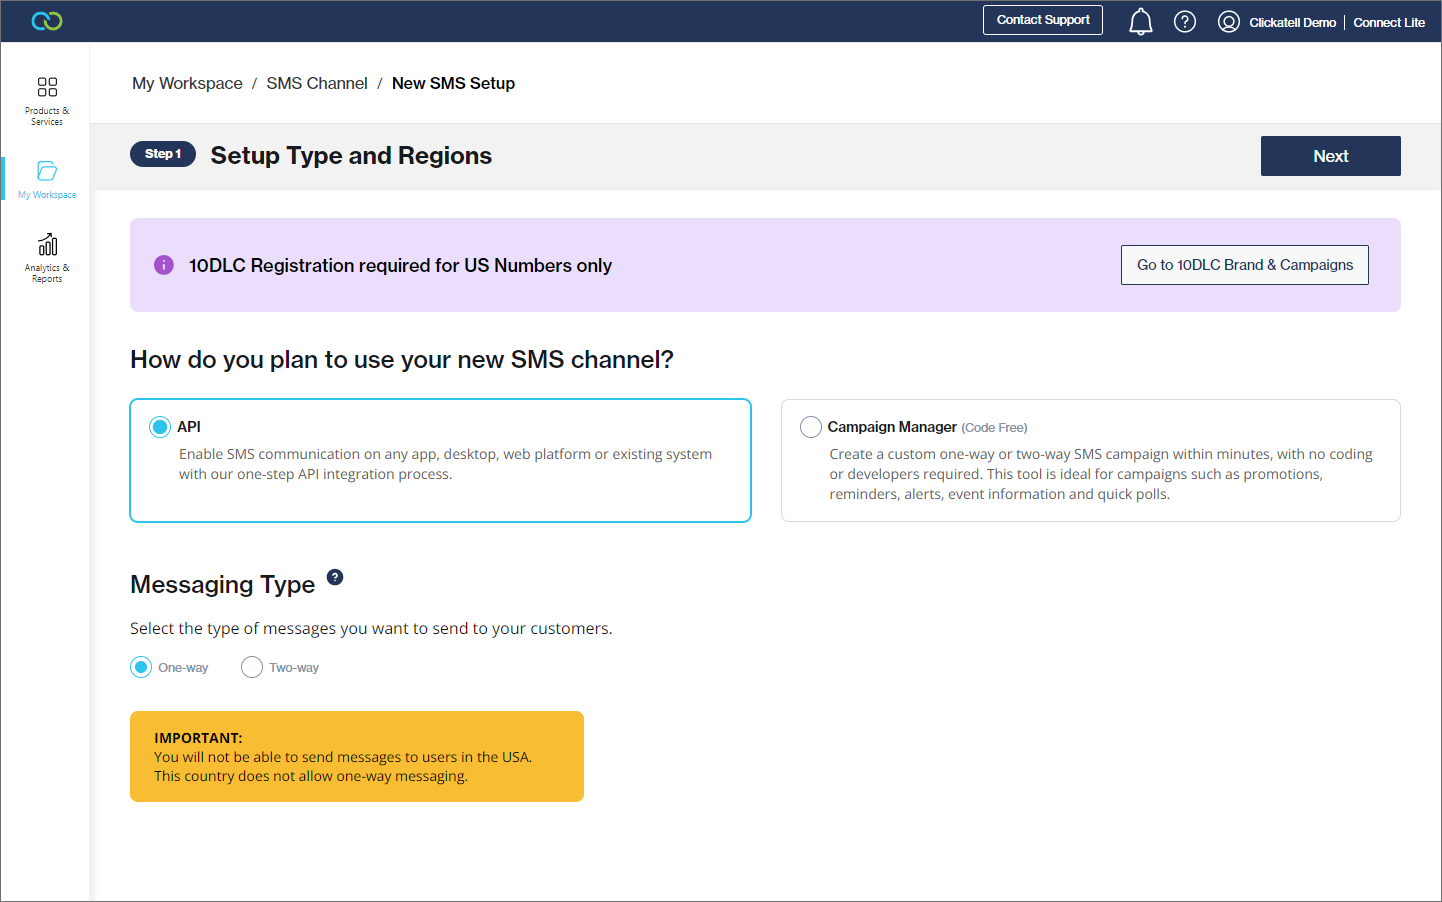The height and width of the screenshot is (902, 1442).
Task: Choose One-way messaging type
Action: [x=141, y=667]
